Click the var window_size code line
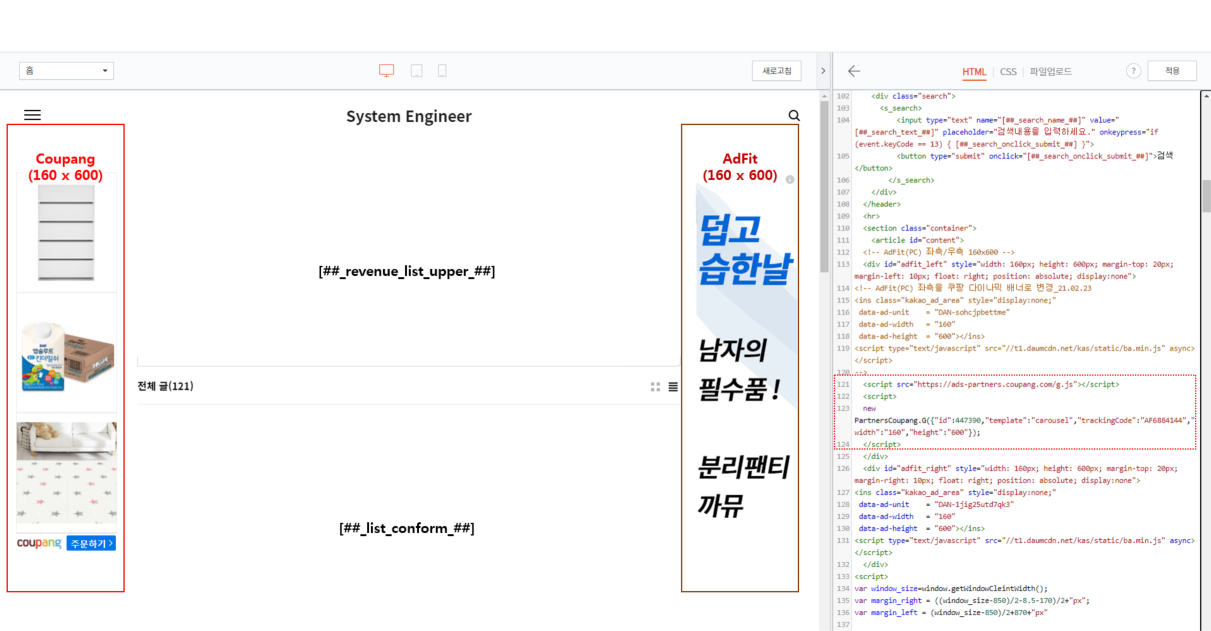Screen dimensions: 1211x631 tap(951, 588)
